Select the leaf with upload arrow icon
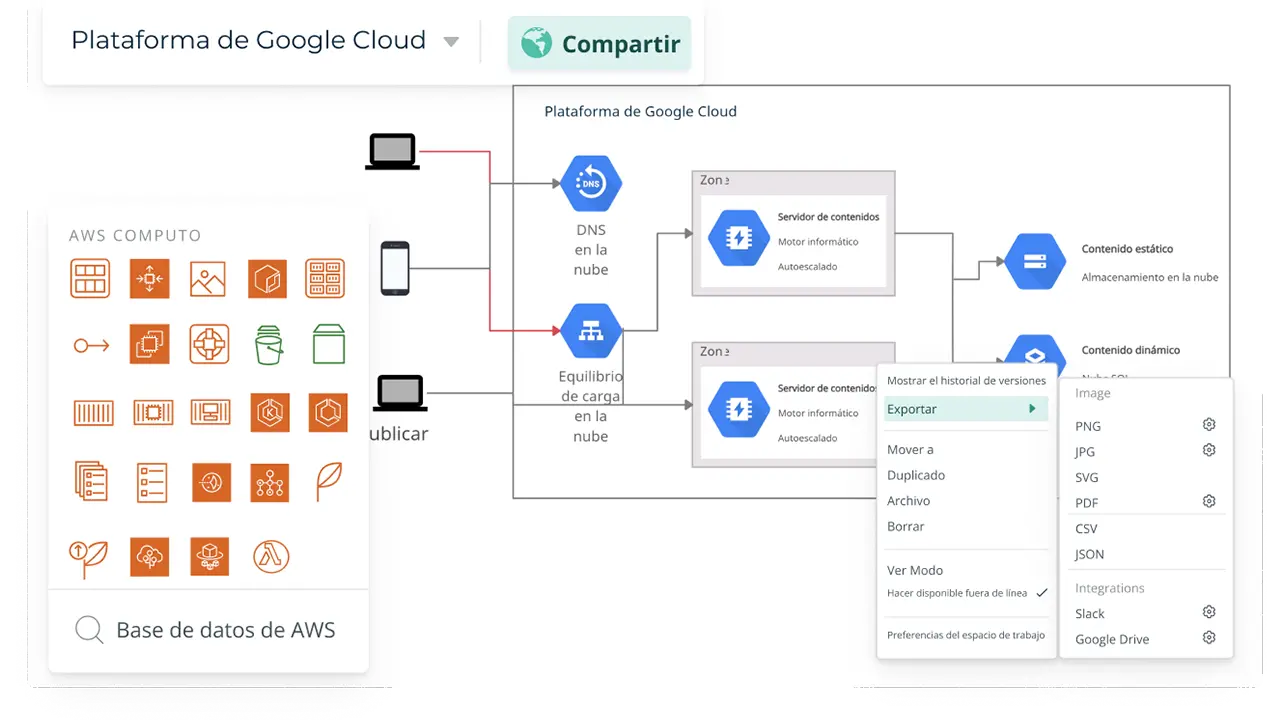This screenshot has width=1280, height=720. (x=88, y=558)
